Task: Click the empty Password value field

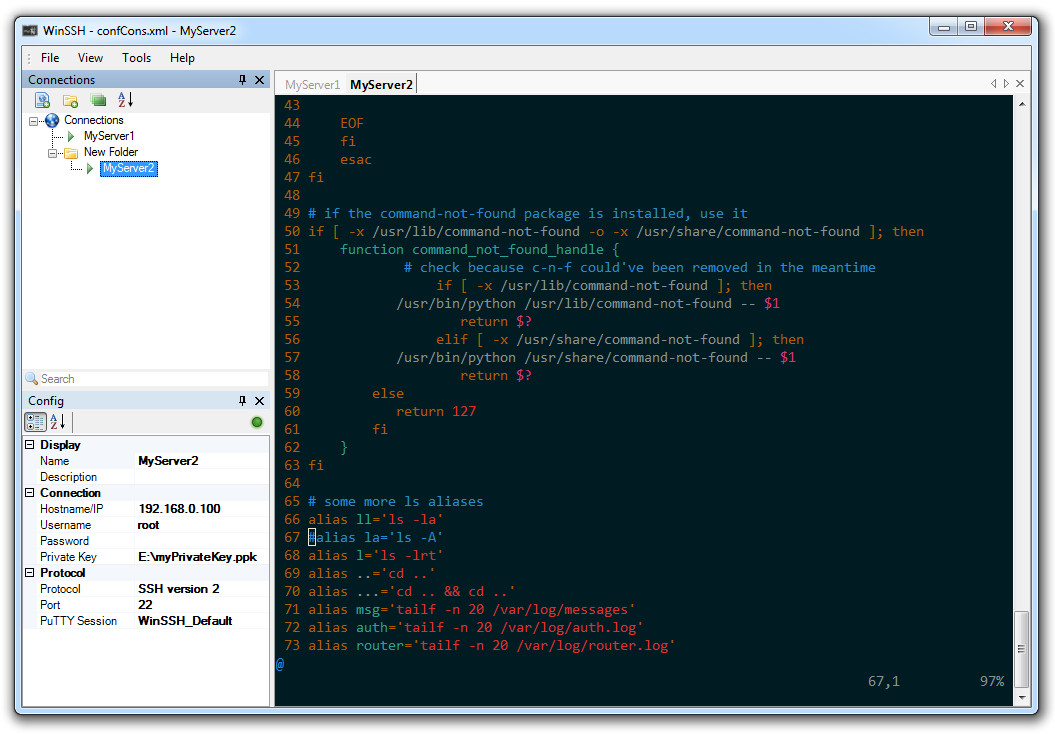Action: (x=202, y=541)
